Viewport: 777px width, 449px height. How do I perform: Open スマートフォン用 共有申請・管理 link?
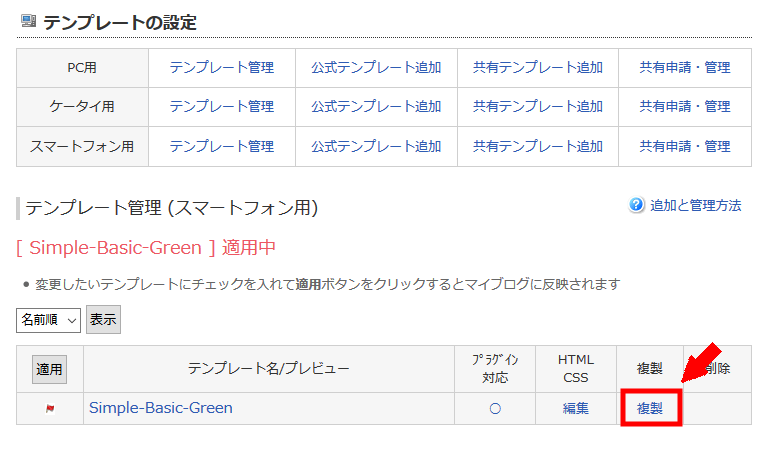[x=685, y=146]
